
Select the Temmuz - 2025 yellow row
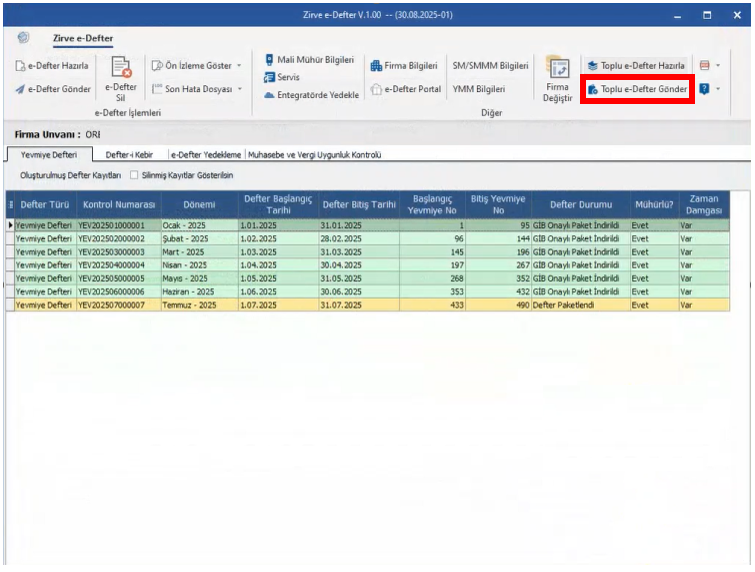pos(368,305)
